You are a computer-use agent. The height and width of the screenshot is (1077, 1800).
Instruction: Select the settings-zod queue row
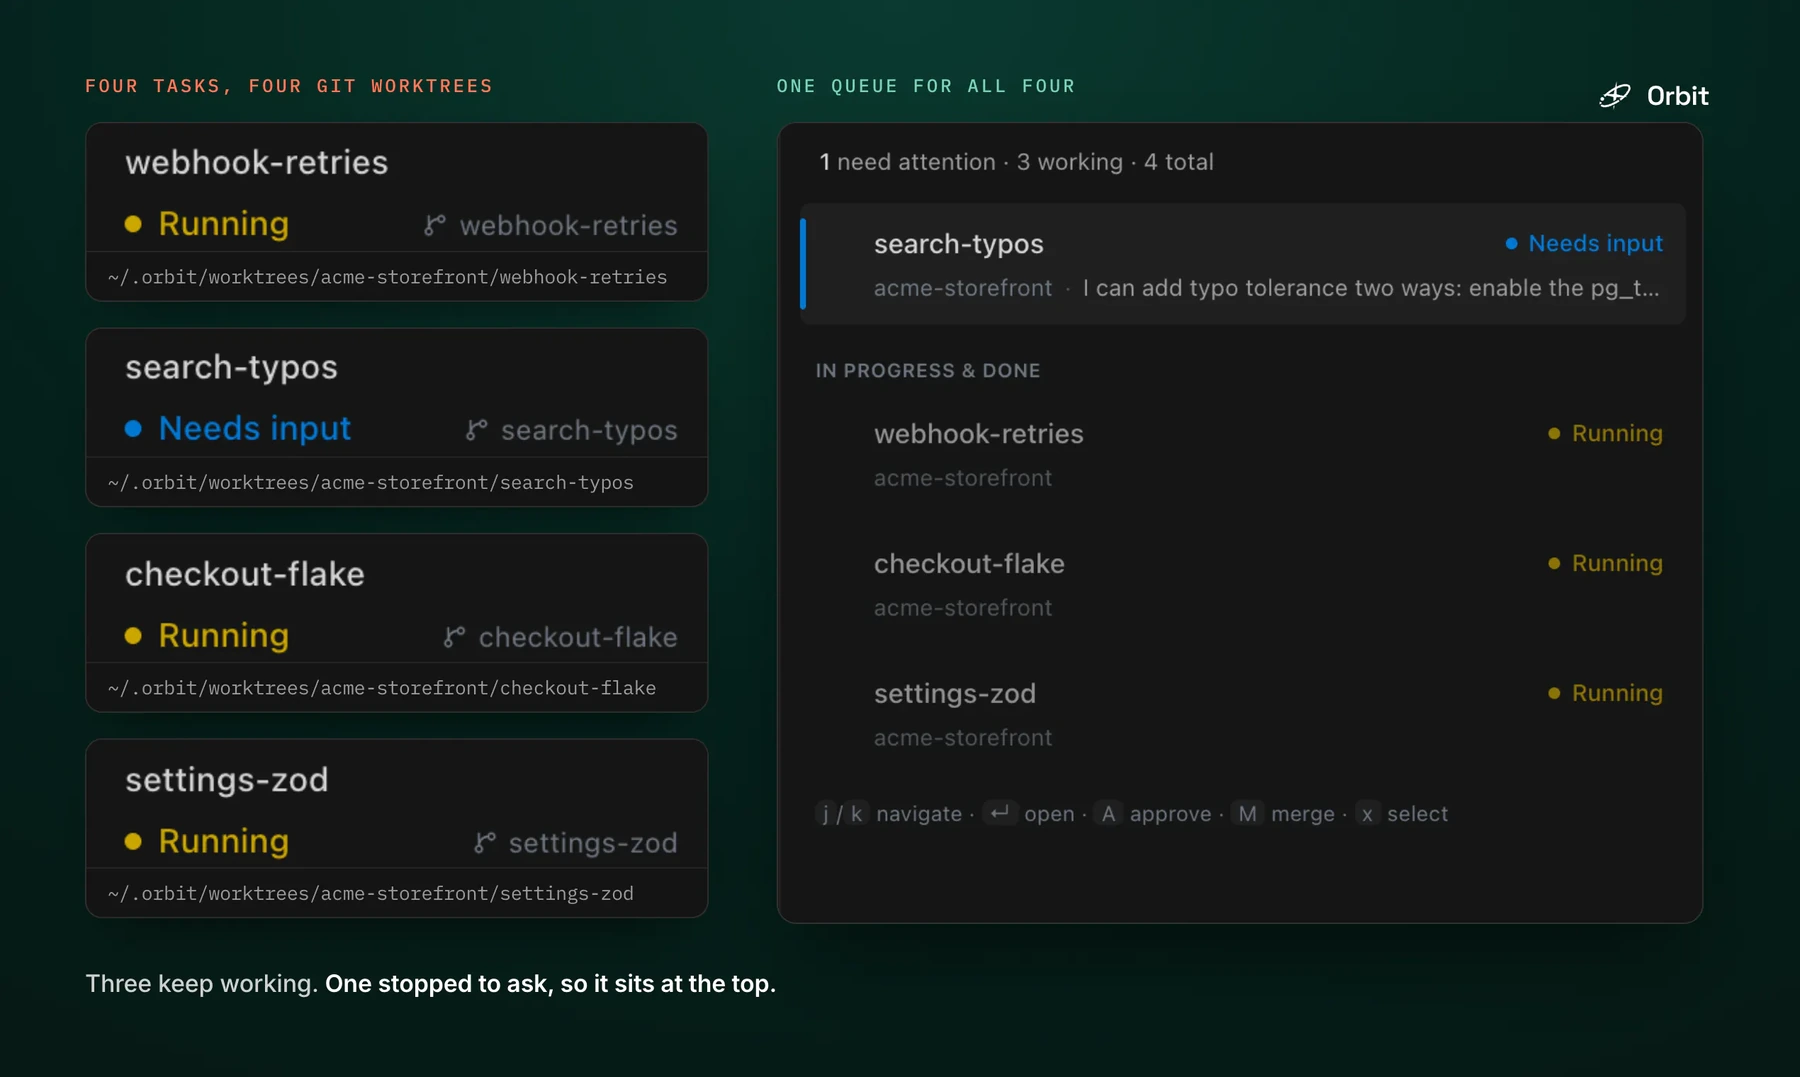point(1243,715)
